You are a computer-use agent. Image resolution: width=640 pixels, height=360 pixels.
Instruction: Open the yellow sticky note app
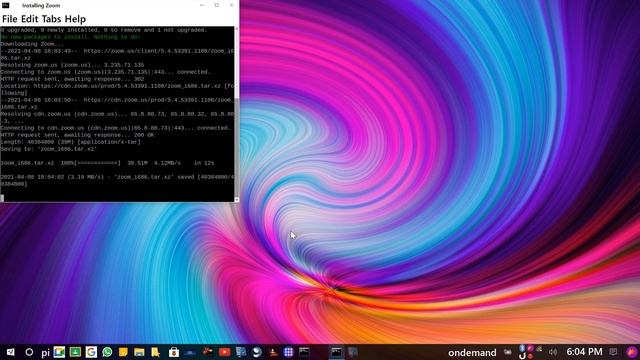point(123,352)
